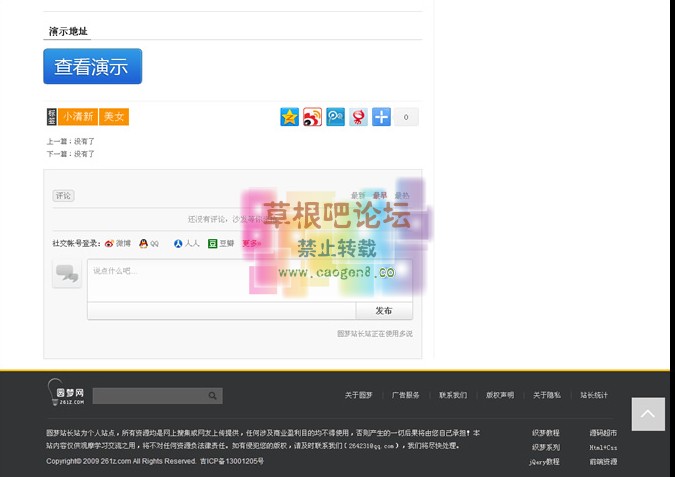Open 源码超市 footer link

(603, 433)
